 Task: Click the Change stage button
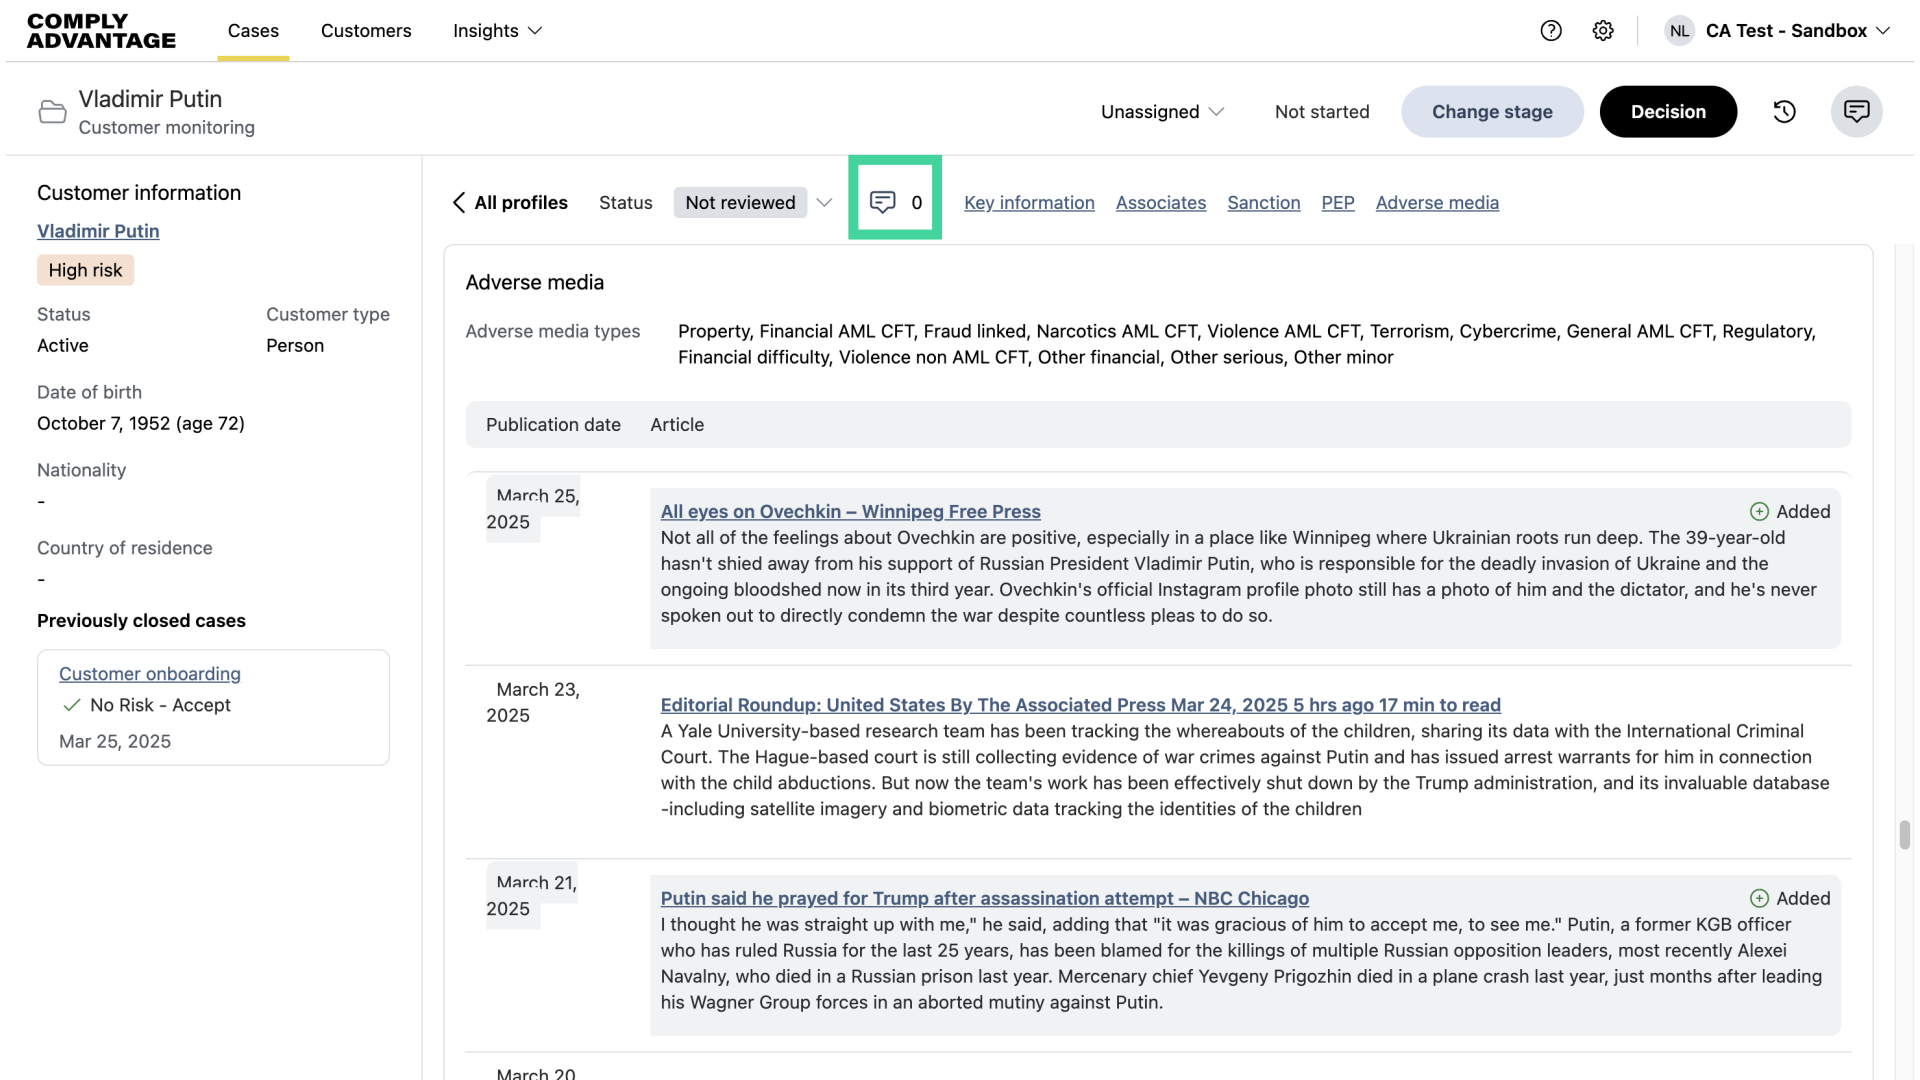click(x=1492, y=112)
